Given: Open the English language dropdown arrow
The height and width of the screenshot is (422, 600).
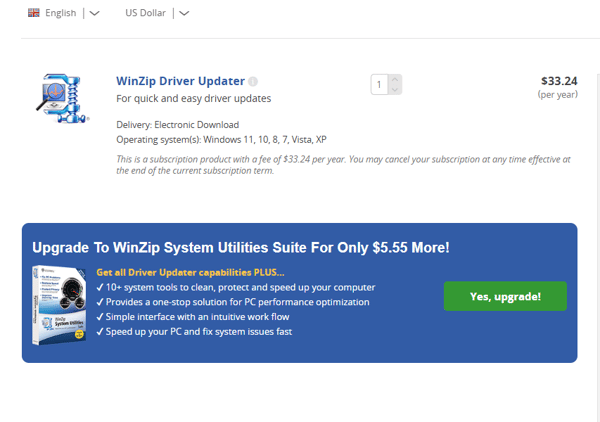Looking at the screenshot, I should pos(94,13).
